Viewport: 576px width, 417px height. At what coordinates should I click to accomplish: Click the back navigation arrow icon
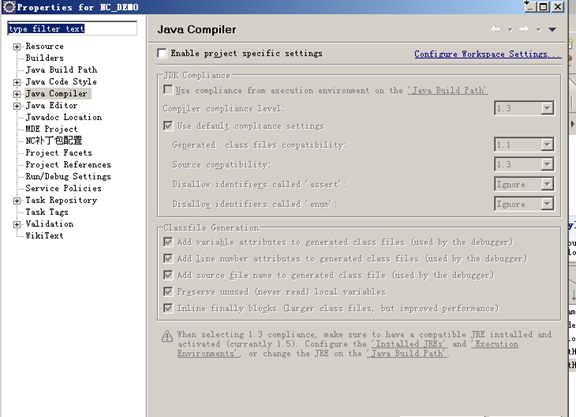coord(496,29)
